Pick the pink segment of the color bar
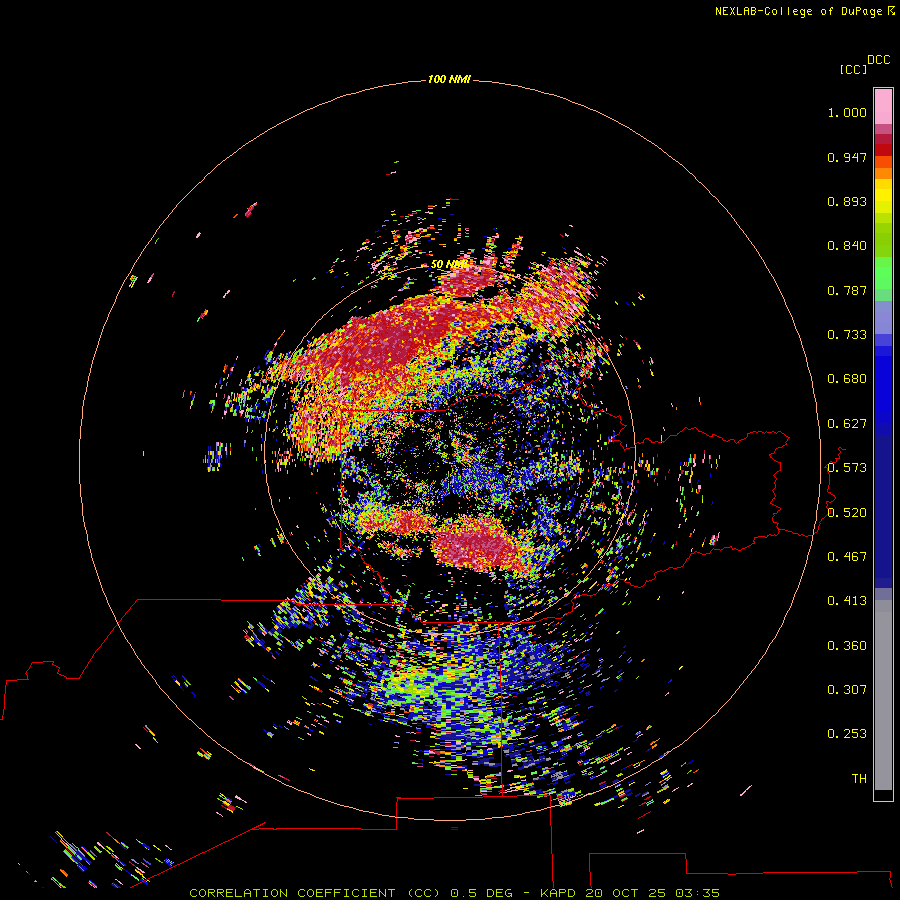The width and height of the screenshot is (900, 900). (x=883, y=107)
